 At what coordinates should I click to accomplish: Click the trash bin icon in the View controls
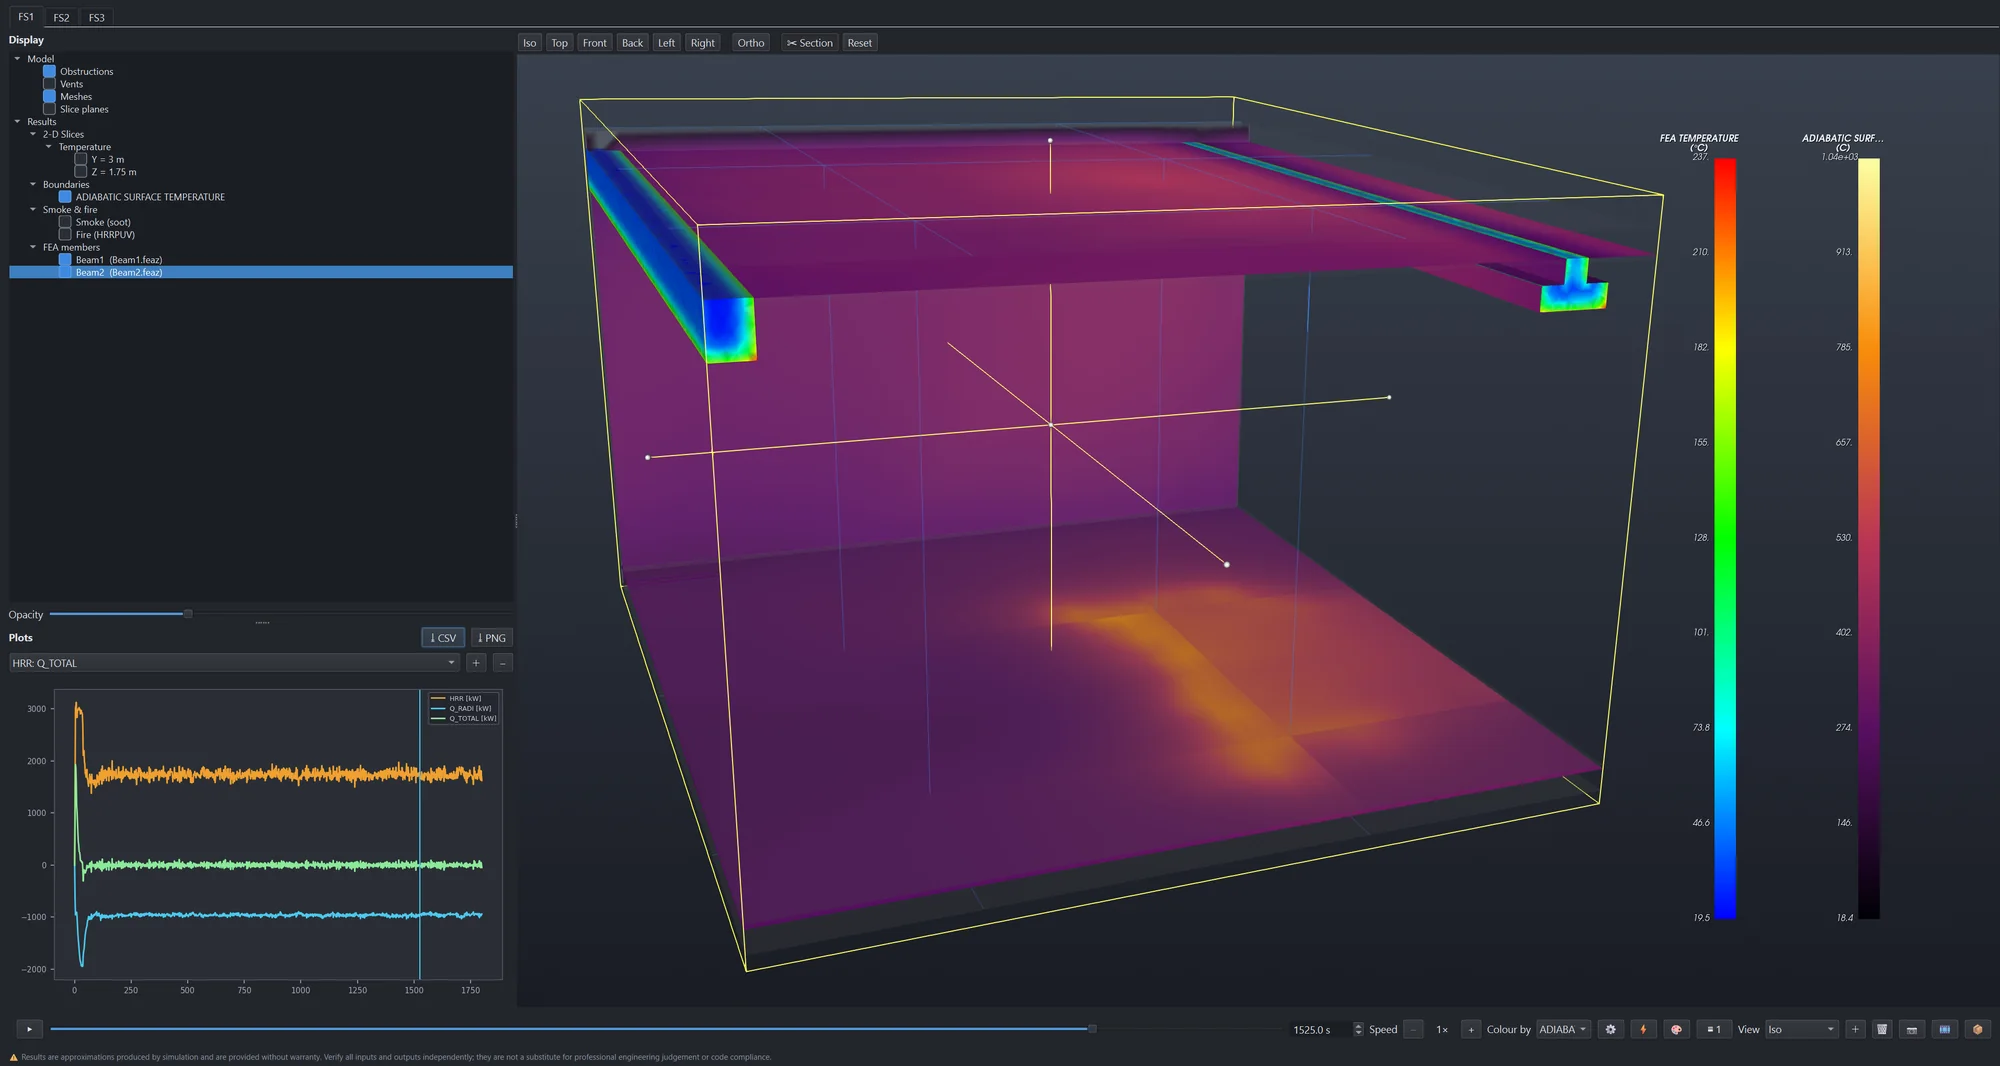(x=1882, y=1029)
